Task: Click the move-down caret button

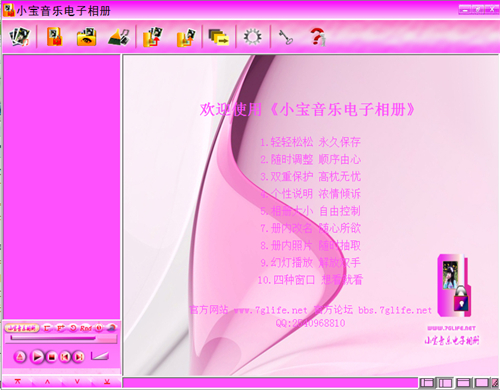Action: (x=77, y=382)
